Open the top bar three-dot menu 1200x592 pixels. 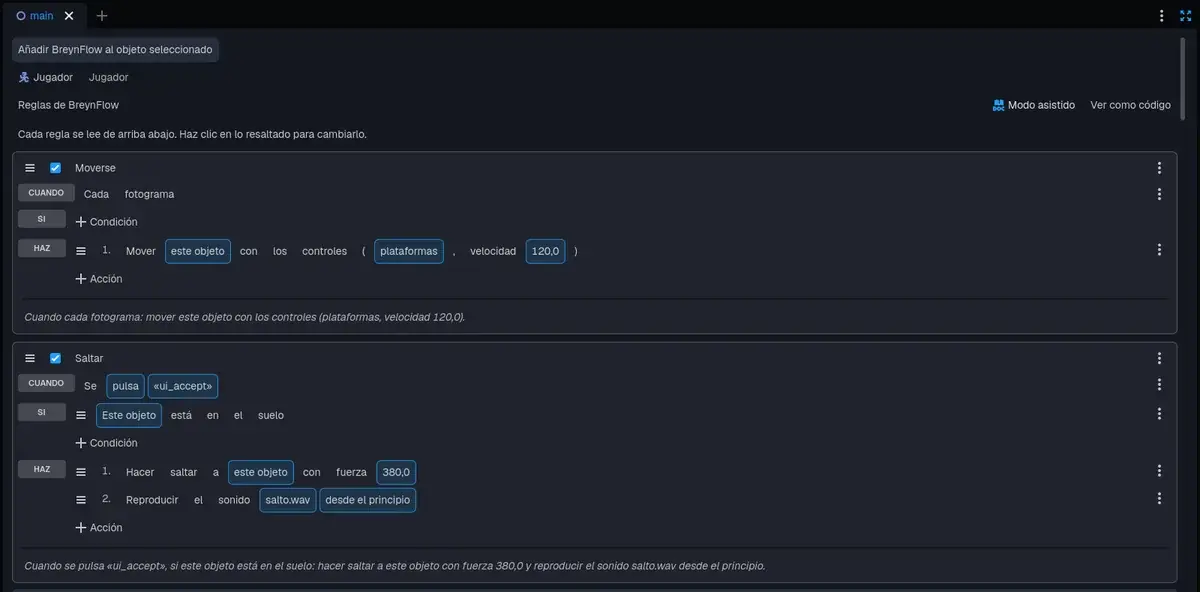click(x=1162, y=16)
